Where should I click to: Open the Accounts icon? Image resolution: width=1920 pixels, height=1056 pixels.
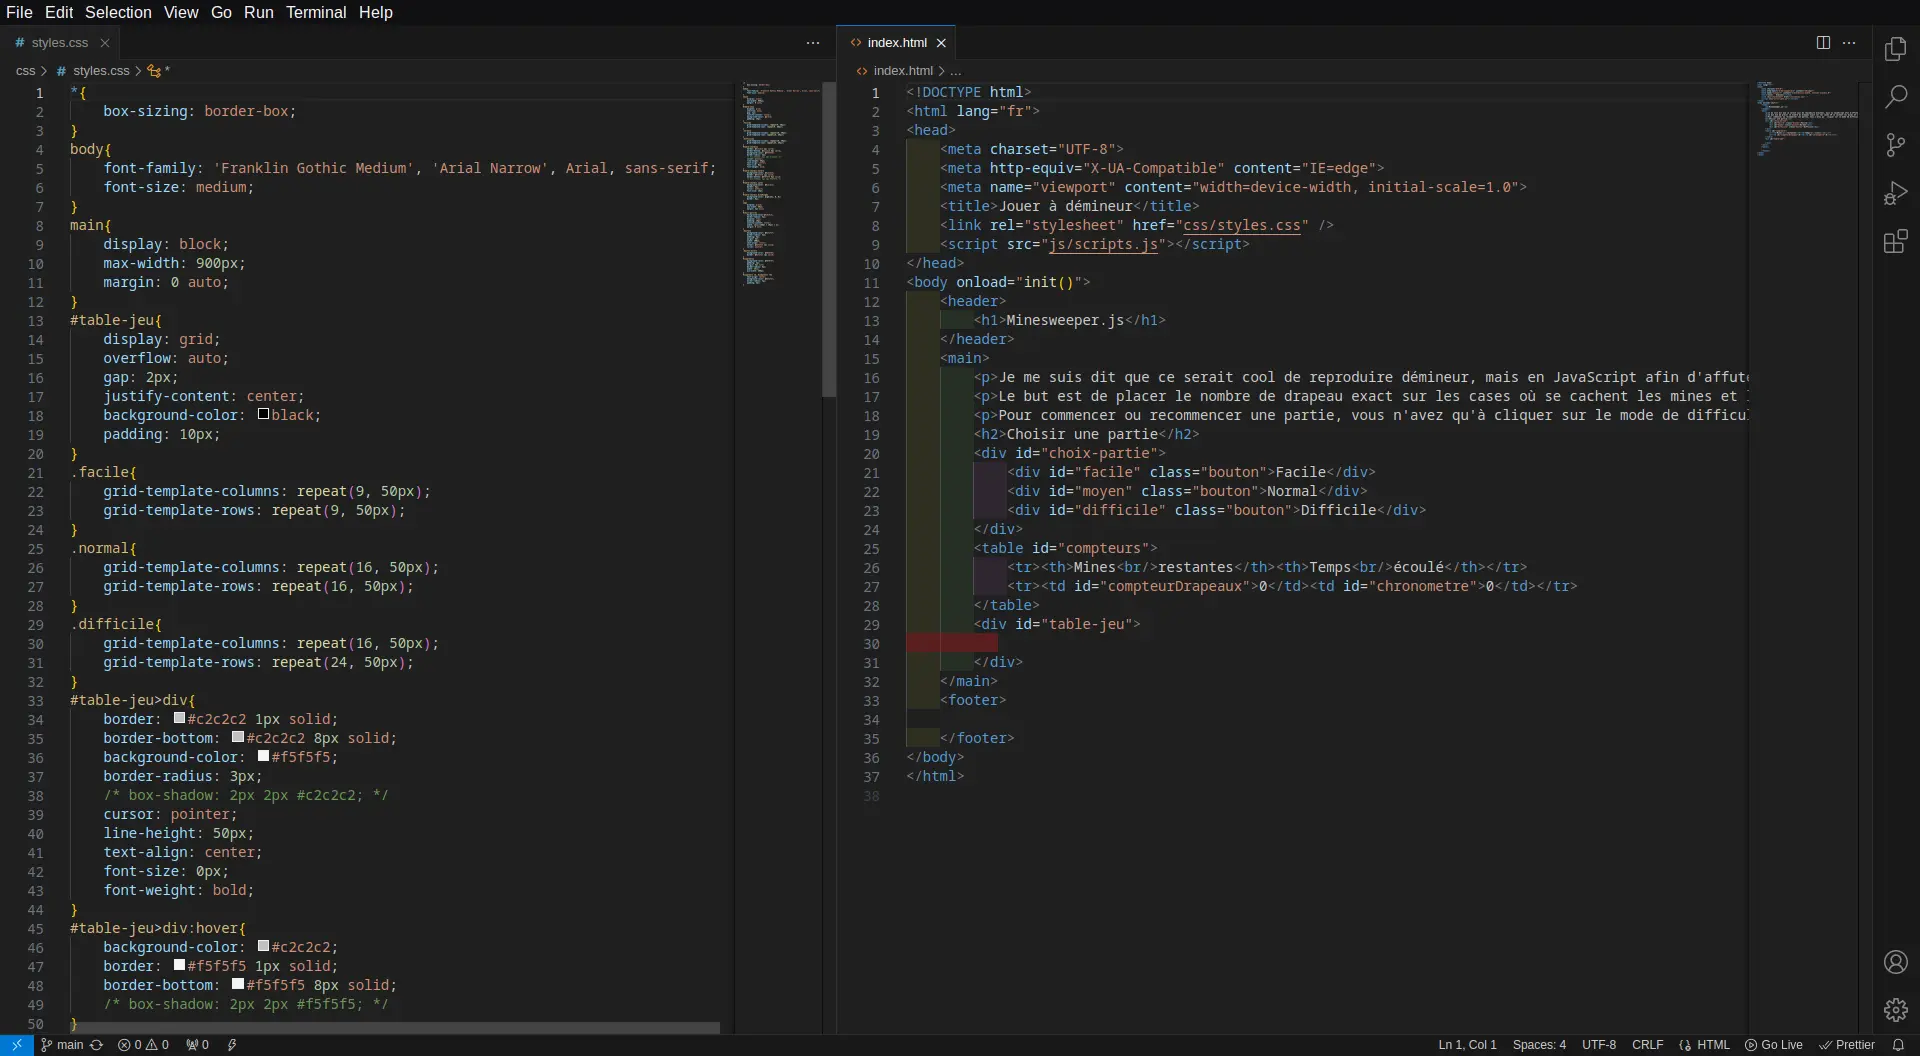(1895, 962)
